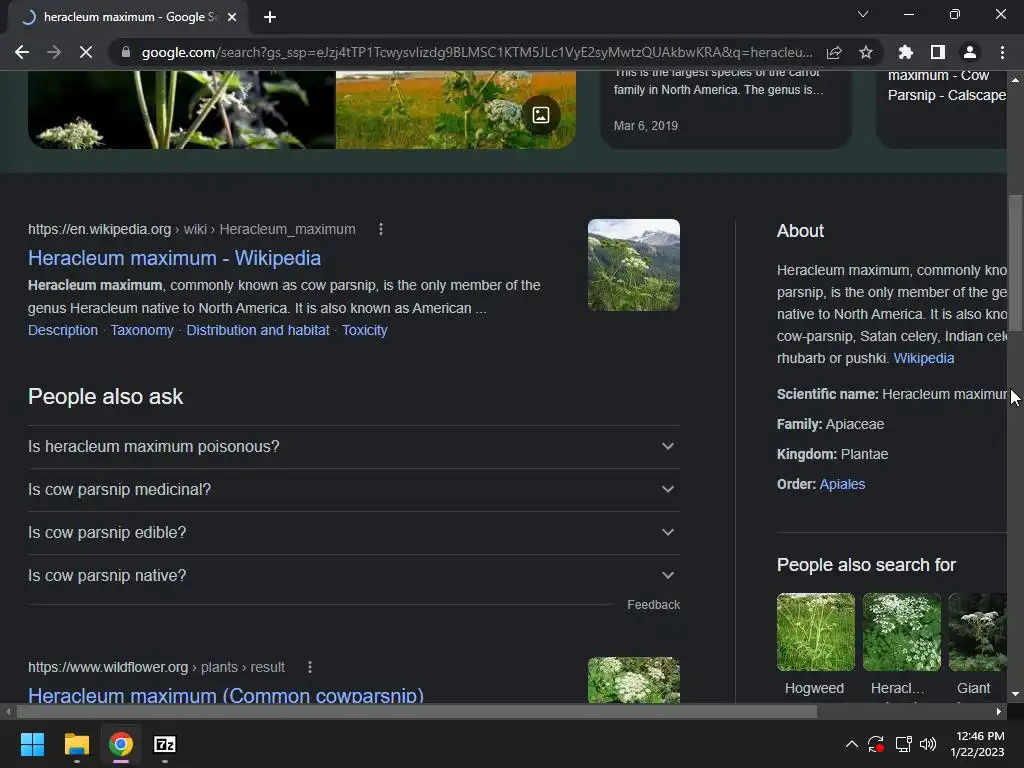Screen dimensions: 1024x768
Task: Select the Heracl... related search thumbnail
Action: [901, 632]
